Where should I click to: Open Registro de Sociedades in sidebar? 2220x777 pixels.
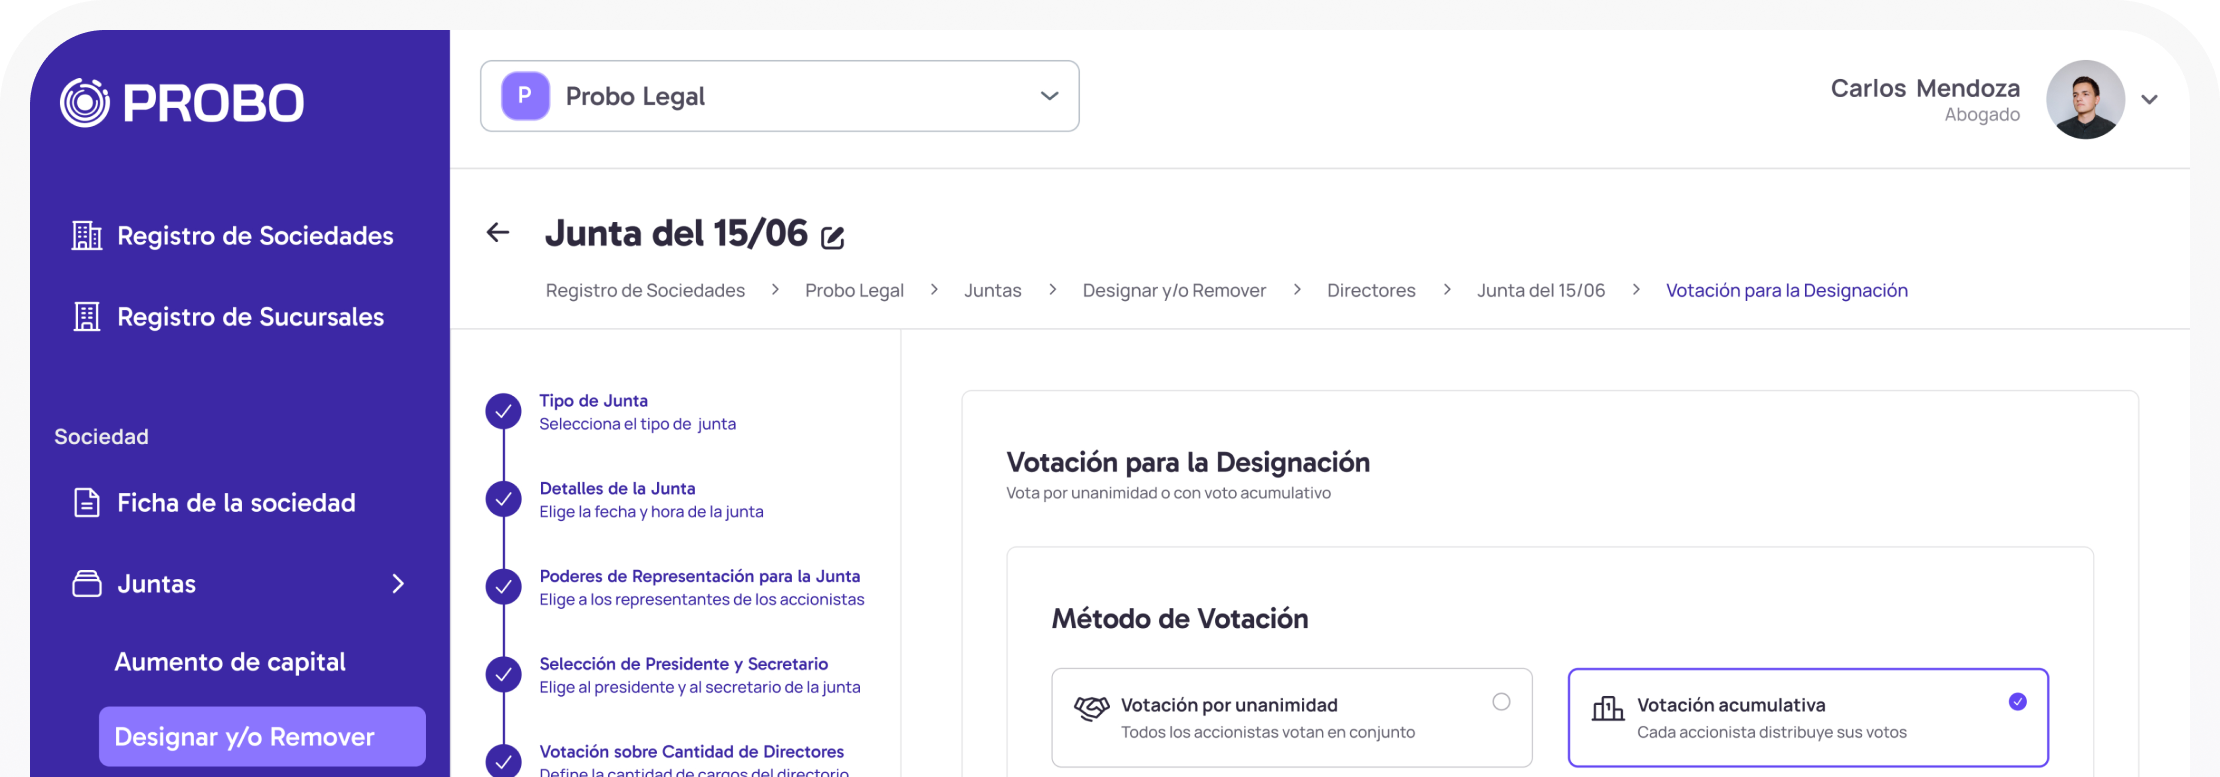coord(233,235)
